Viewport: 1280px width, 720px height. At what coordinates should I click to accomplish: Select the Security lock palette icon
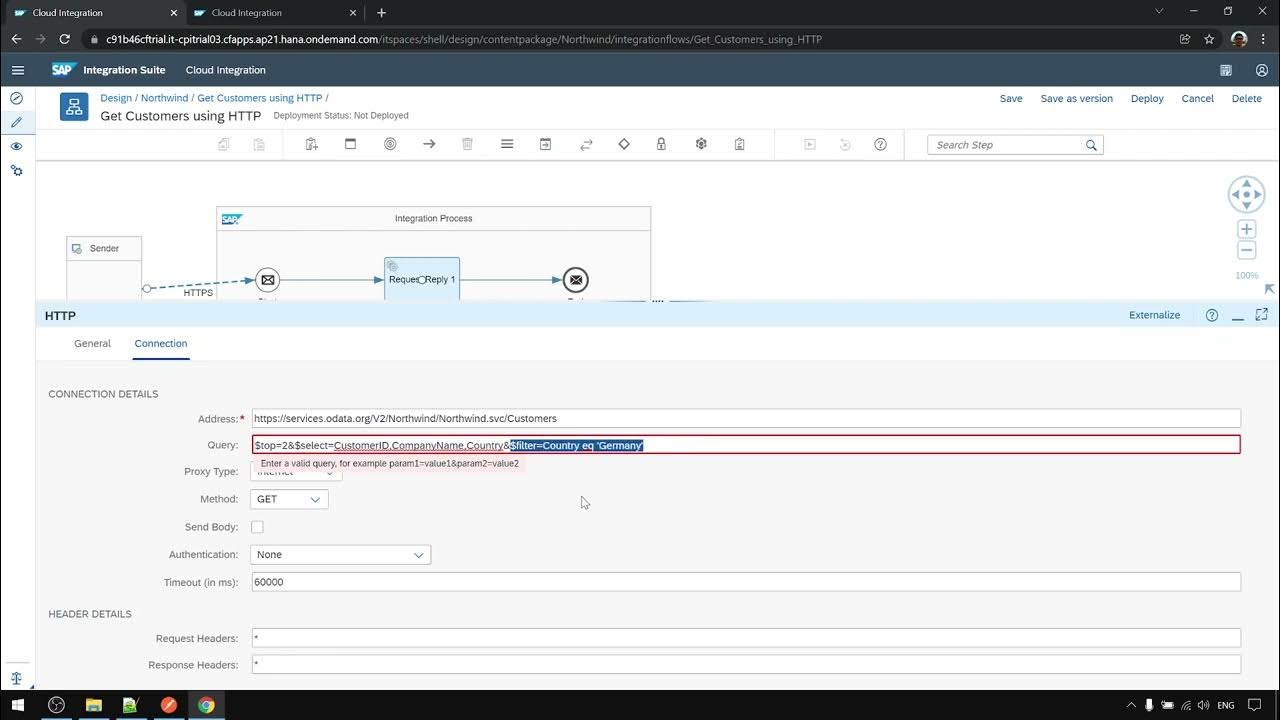click(x=661, y=144)
